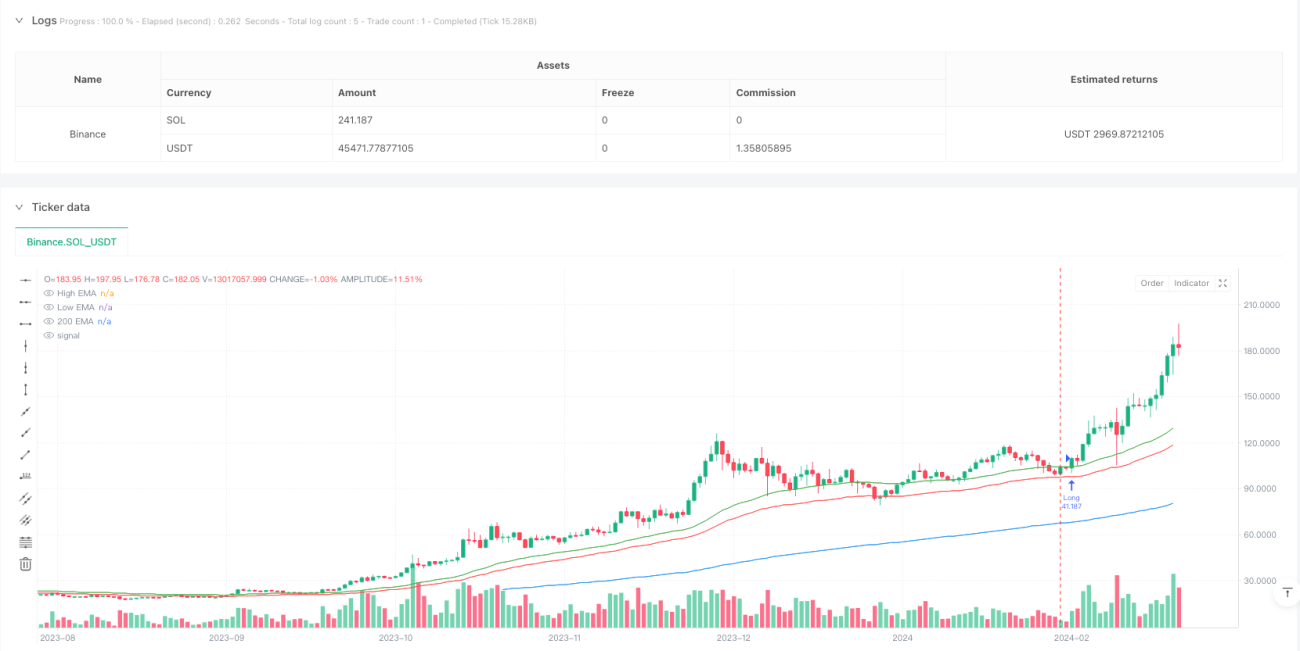Collapse the Ticker data section
This screenshot has width=1300, height=651.
(18, 207)
